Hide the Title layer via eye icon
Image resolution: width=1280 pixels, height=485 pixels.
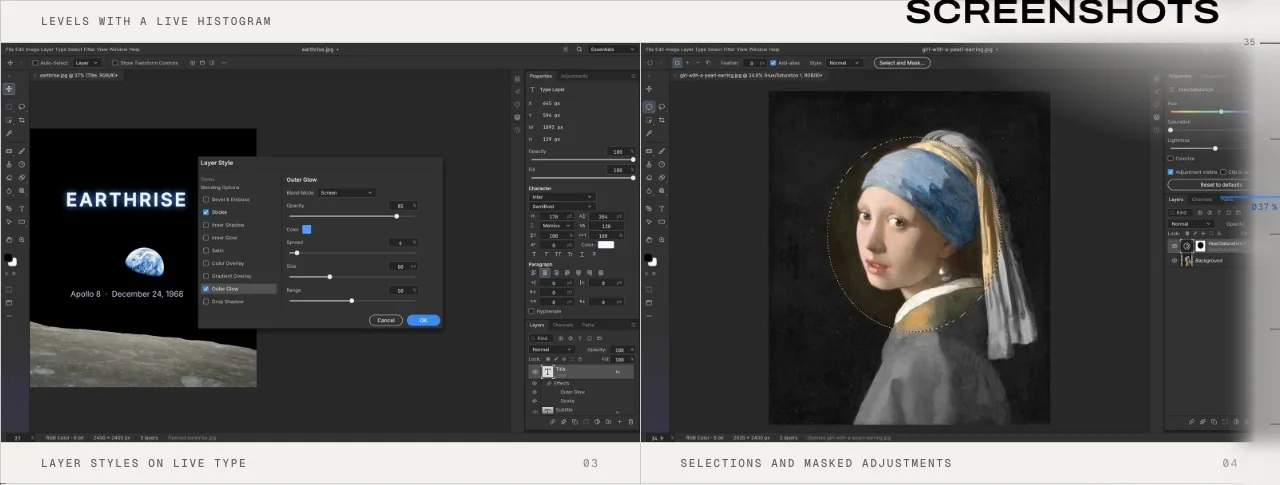pyautogui.click(x=534, y=371)
